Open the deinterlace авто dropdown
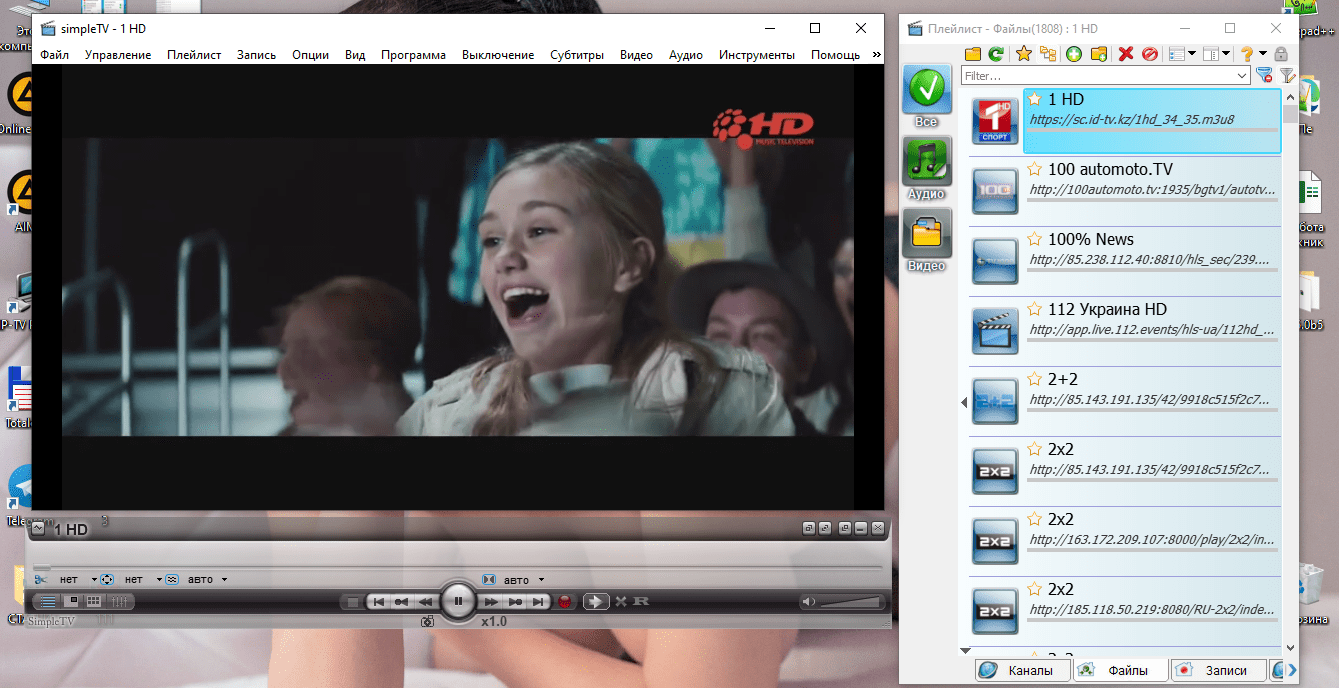This screenshot has width=1339, height=688. click(225, 579)
